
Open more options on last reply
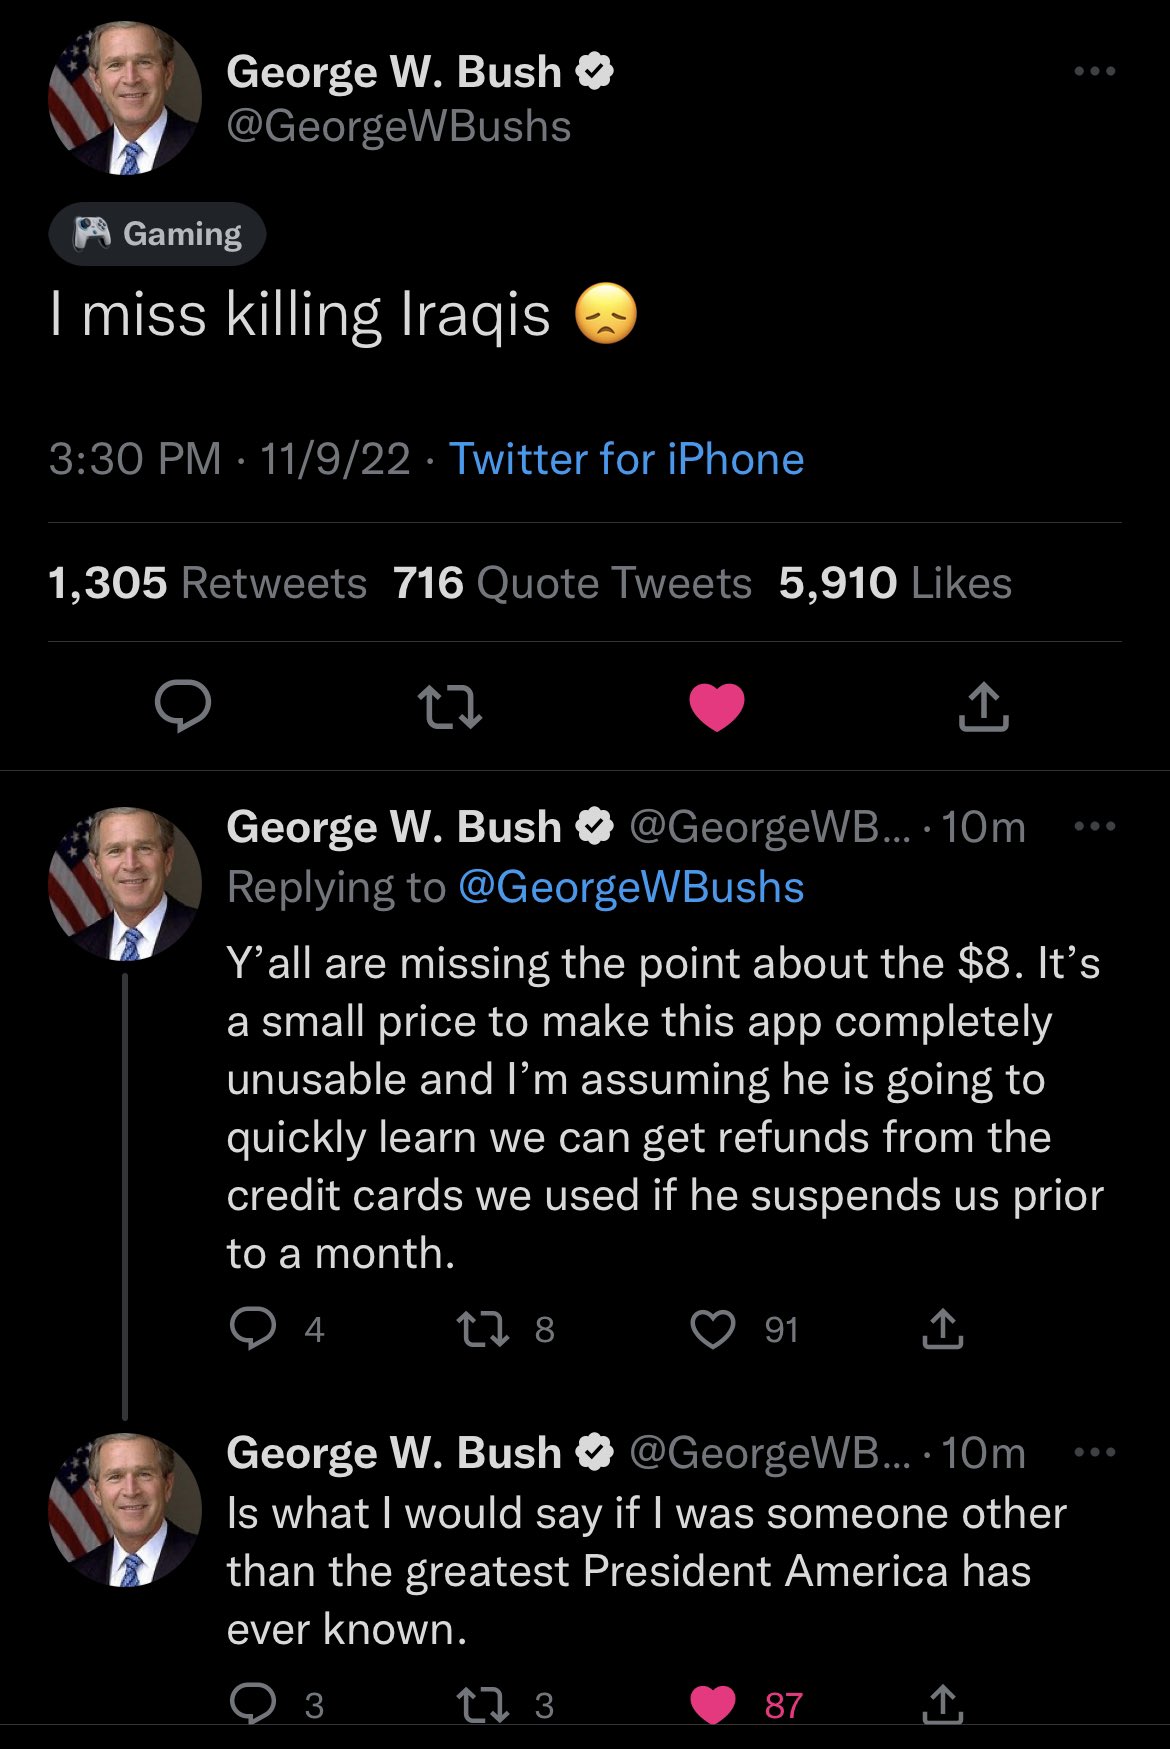click(x=1094, y=1452)
